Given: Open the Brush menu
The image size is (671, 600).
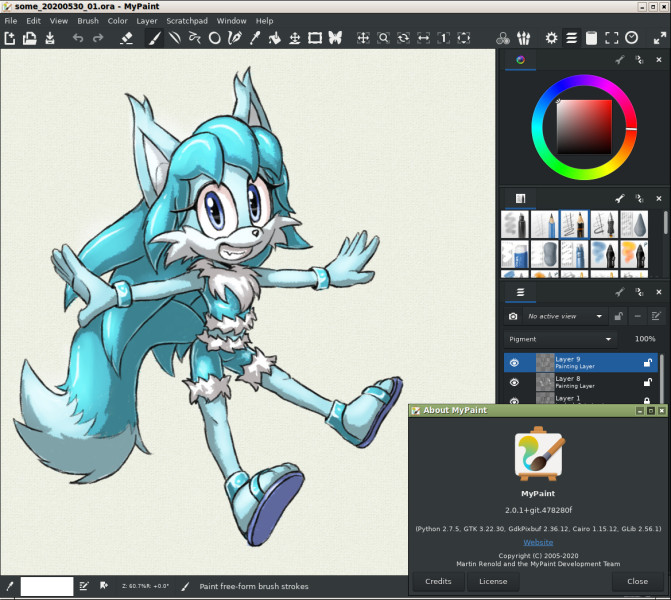Looking at the screenshot, I should coord(88,21).
